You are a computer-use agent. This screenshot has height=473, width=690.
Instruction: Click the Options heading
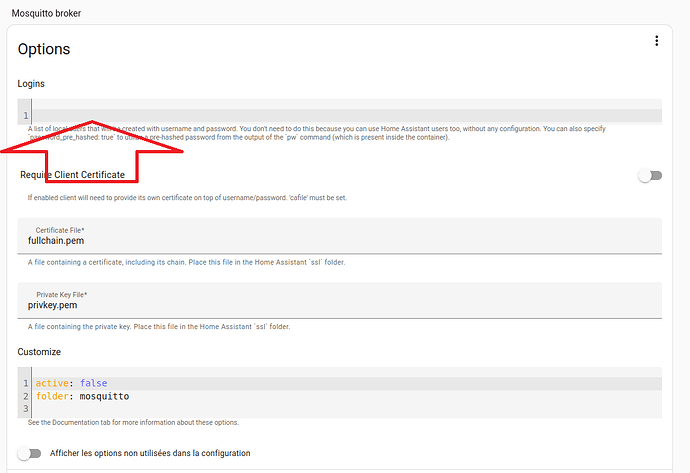[x=44, y=49]
